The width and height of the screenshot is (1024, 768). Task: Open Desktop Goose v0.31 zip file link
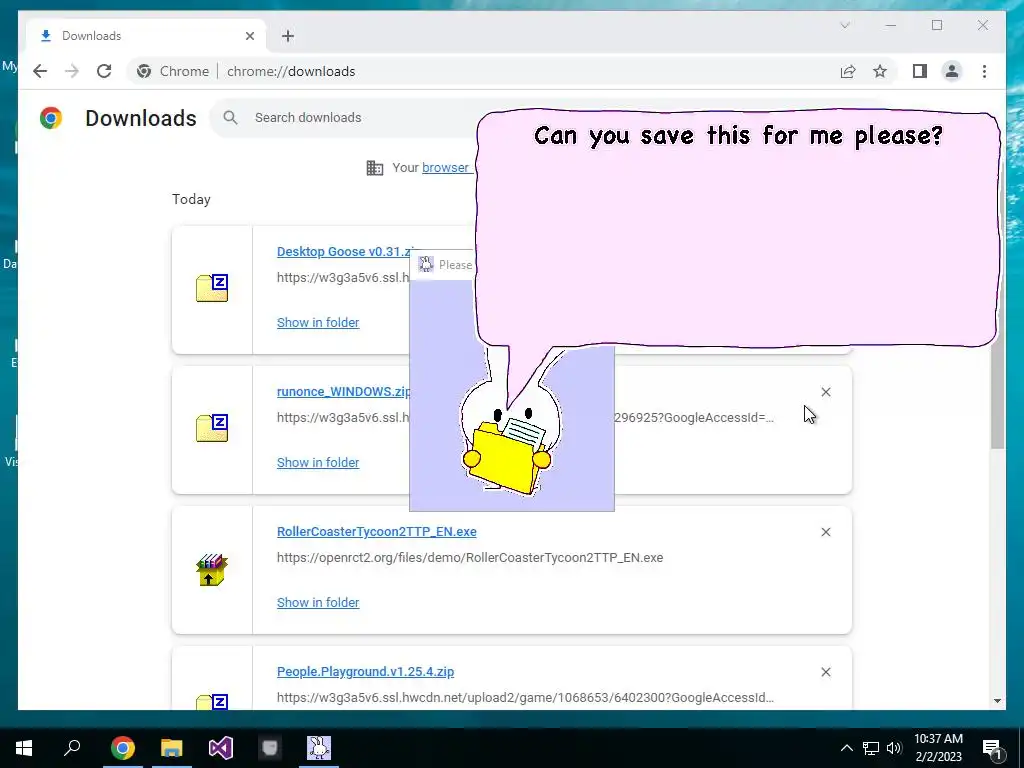[x=345, y=251]
